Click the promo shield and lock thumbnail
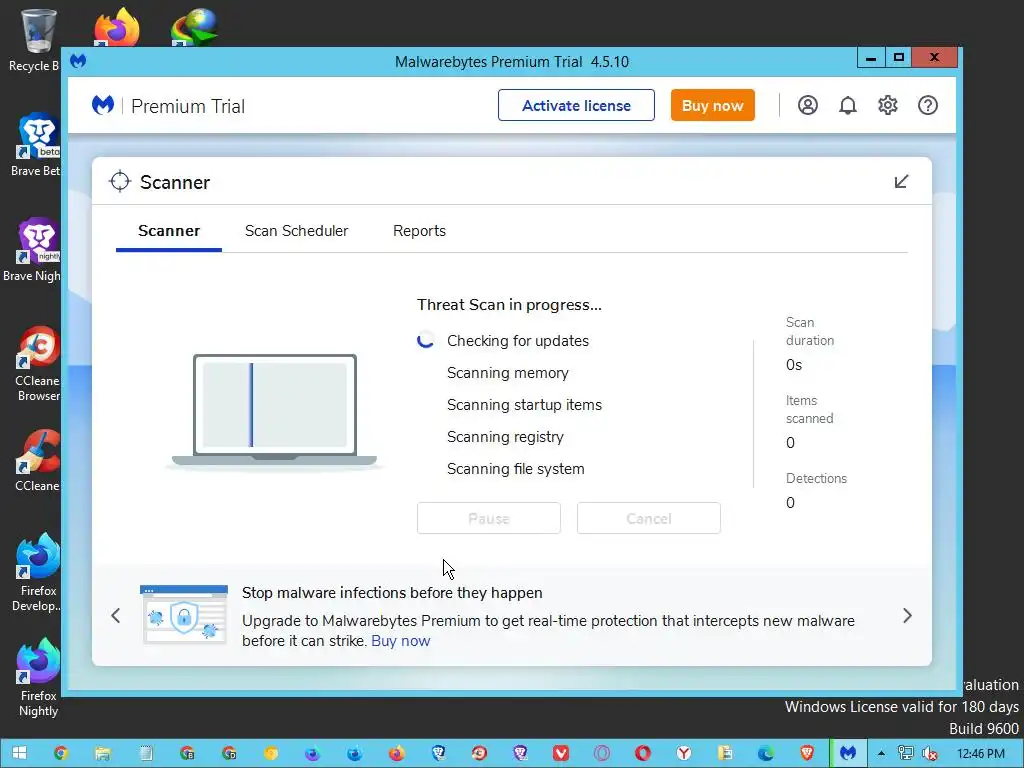The height and width of the screenshot is (768, 1024). (184, 615)
